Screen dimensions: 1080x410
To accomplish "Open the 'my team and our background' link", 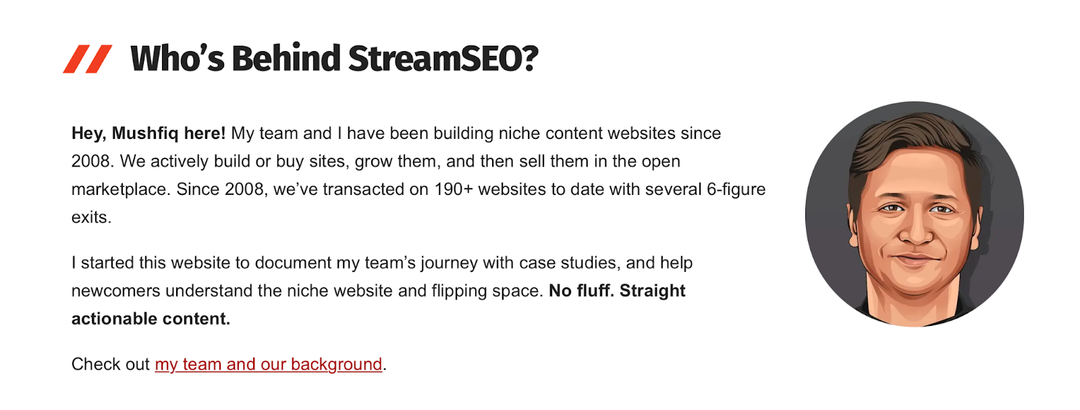I will tap(268, 364).
